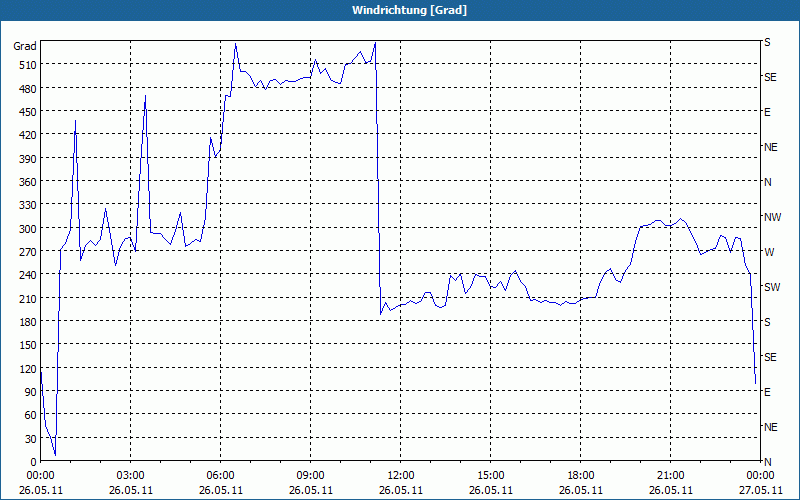Click the 150 degree axis label
The height and width of the screenshot is (500, 800).
pos(28,345)
